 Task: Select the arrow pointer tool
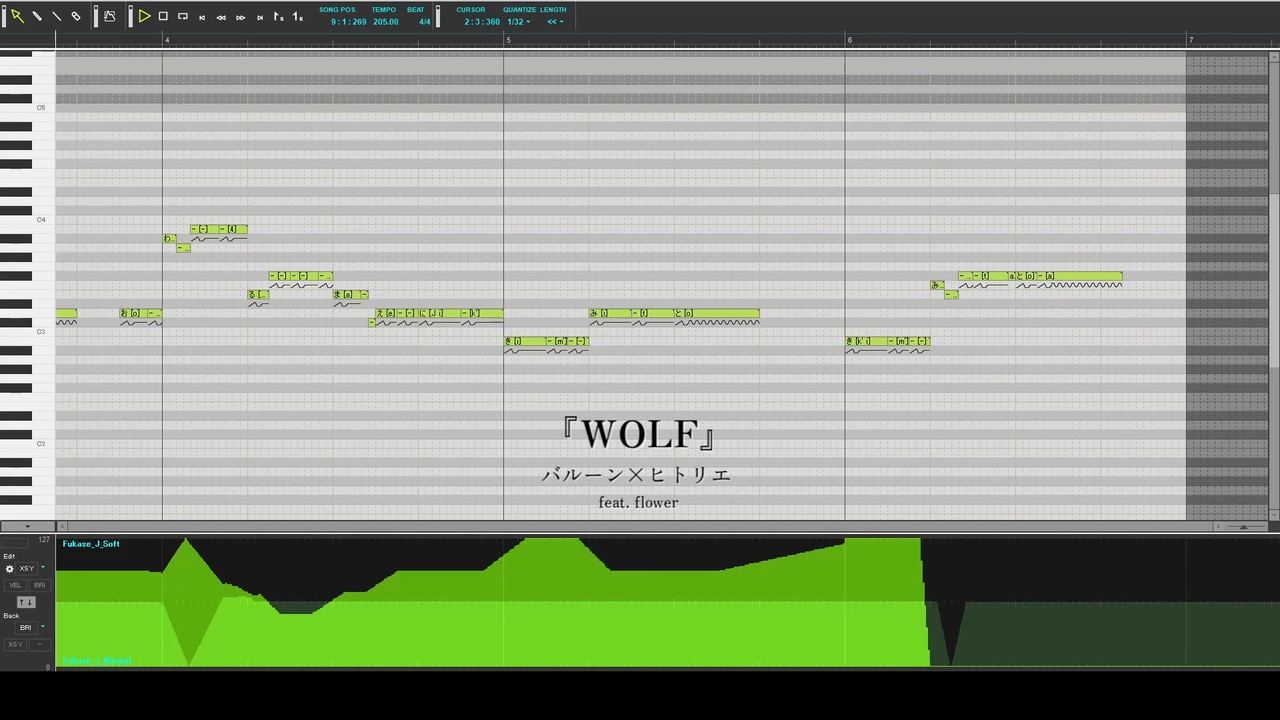[x=17, y=16]
